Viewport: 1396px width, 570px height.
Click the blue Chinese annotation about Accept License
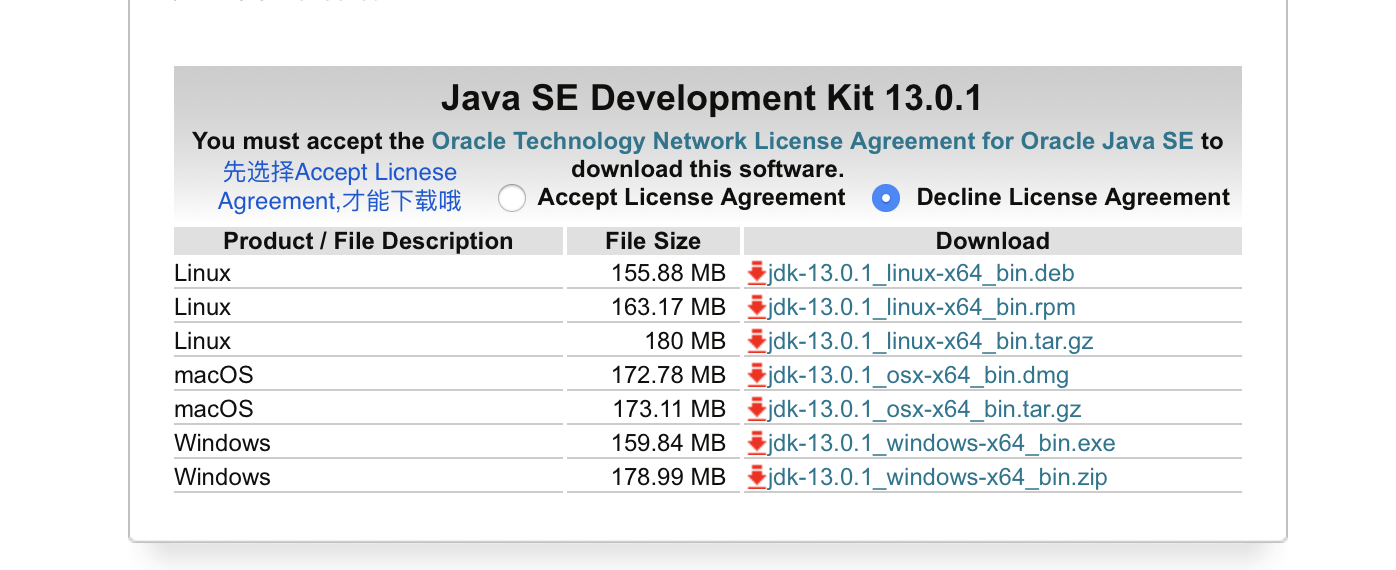340,187
